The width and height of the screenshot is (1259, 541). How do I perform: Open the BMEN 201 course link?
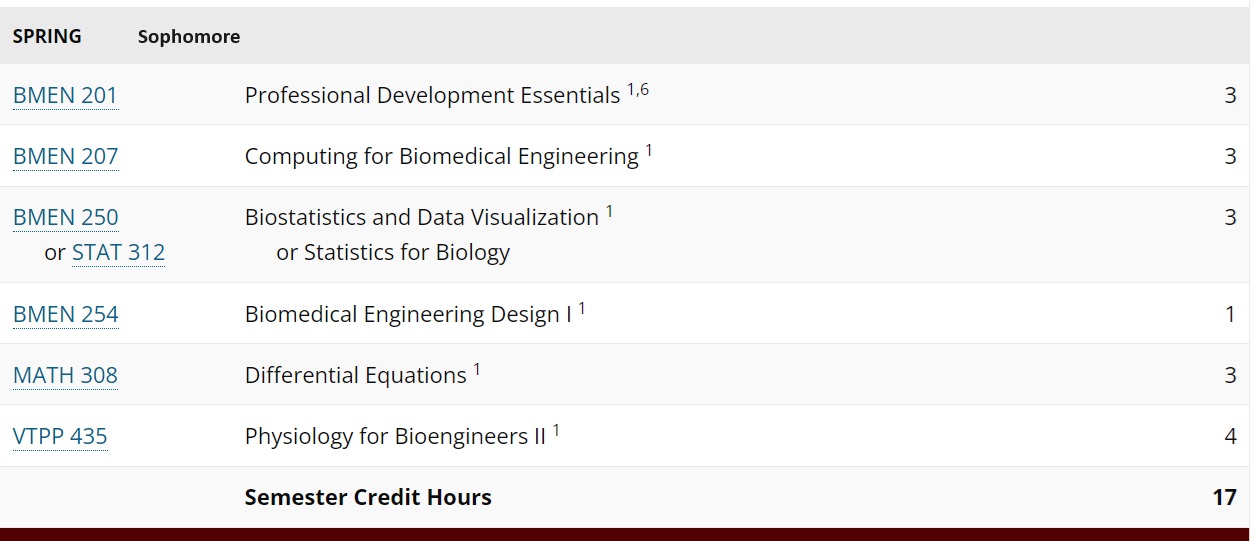coord(65,96)
